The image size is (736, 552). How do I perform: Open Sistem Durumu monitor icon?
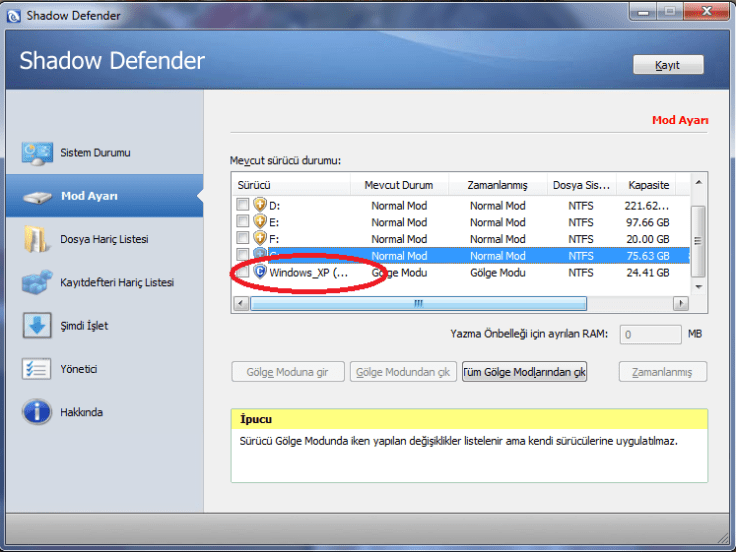(x=37, y=153)
